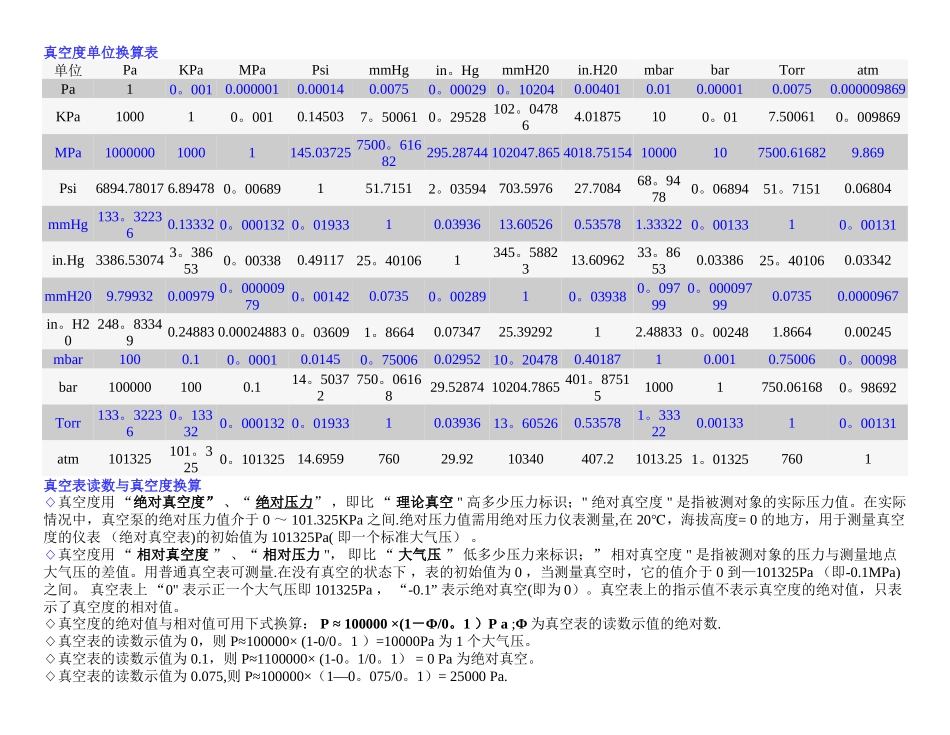Click the title 真空度单位换算表

(x=101, y=53)
